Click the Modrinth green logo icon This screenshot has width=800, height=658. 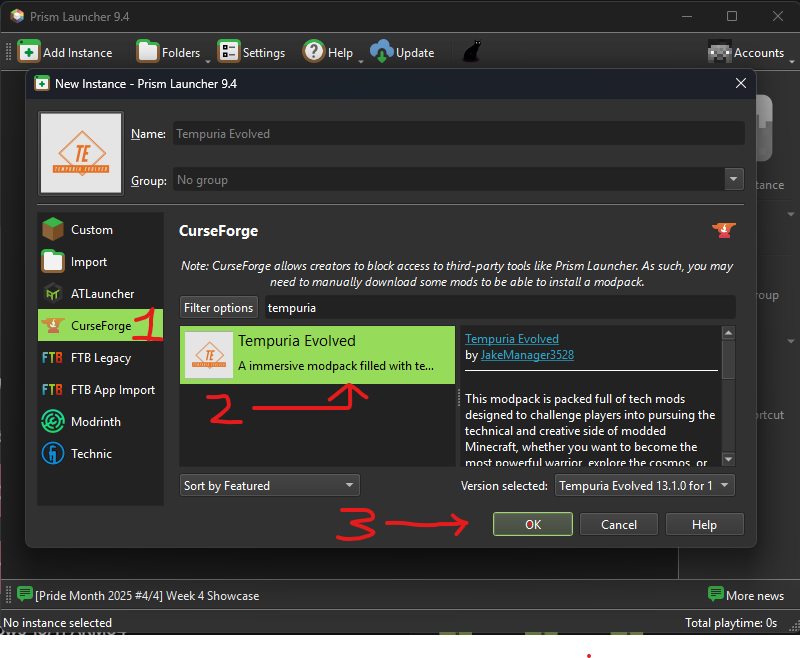tap(53, 421)
